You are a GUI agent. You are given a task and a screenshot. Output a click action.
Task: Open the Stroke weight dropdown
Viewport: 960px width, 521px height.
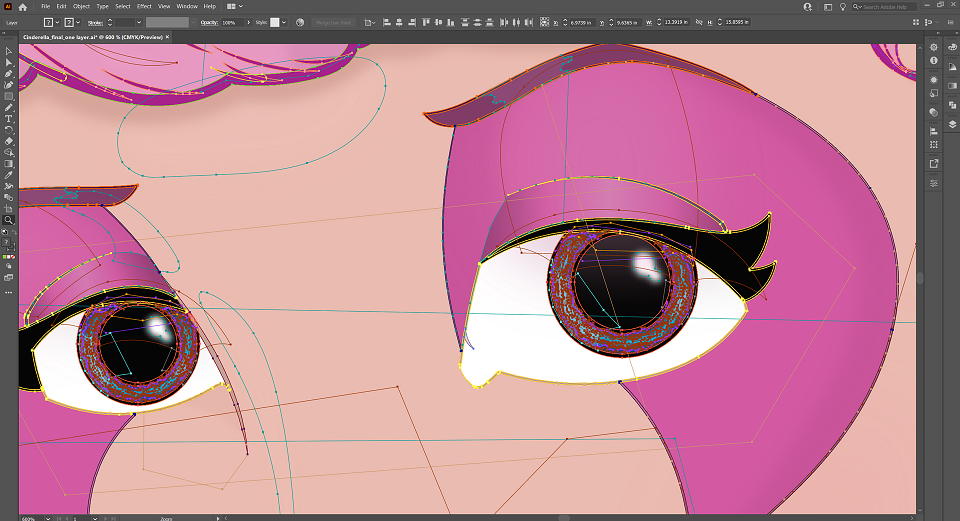coord(139,23)
